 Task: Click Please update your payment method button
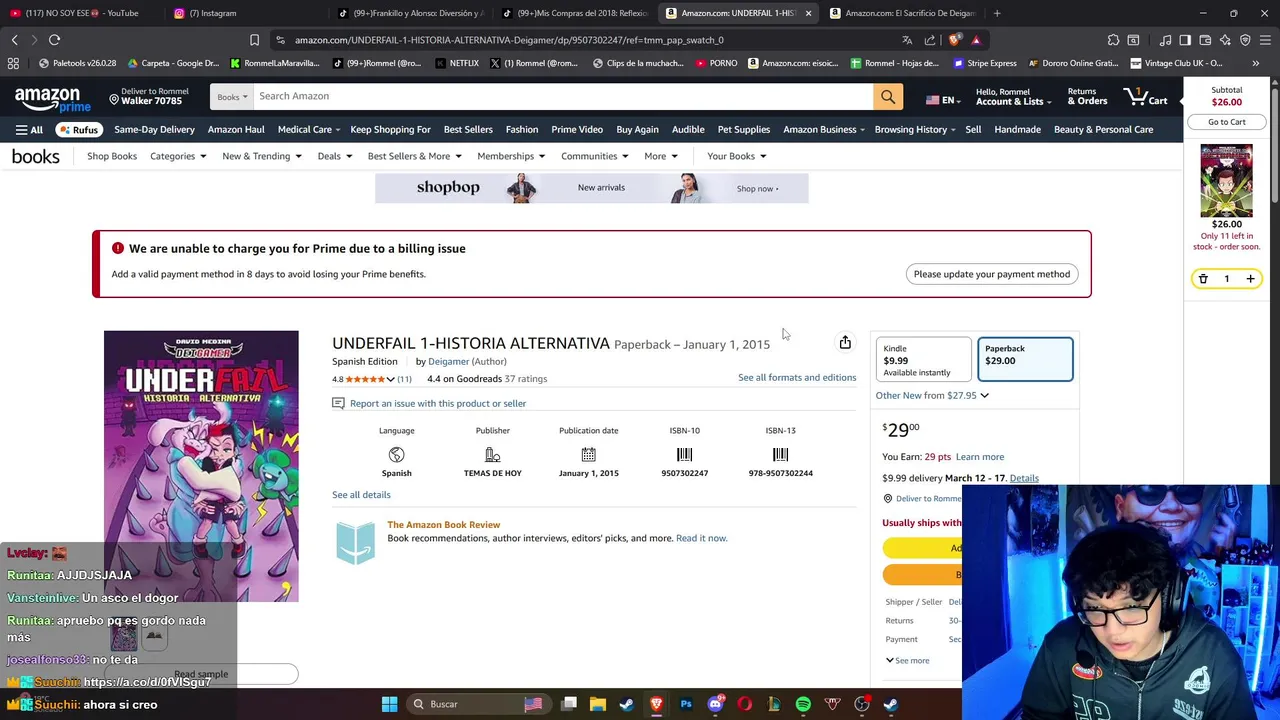[991, 274]
